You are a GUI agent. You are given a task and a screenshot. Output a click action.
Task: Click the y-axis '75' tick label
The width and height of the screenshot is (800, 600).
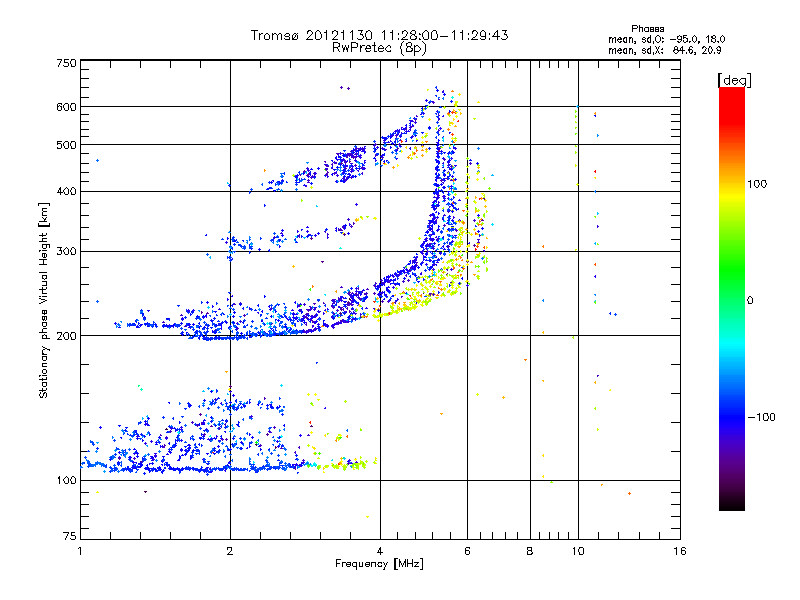(70, 536)
